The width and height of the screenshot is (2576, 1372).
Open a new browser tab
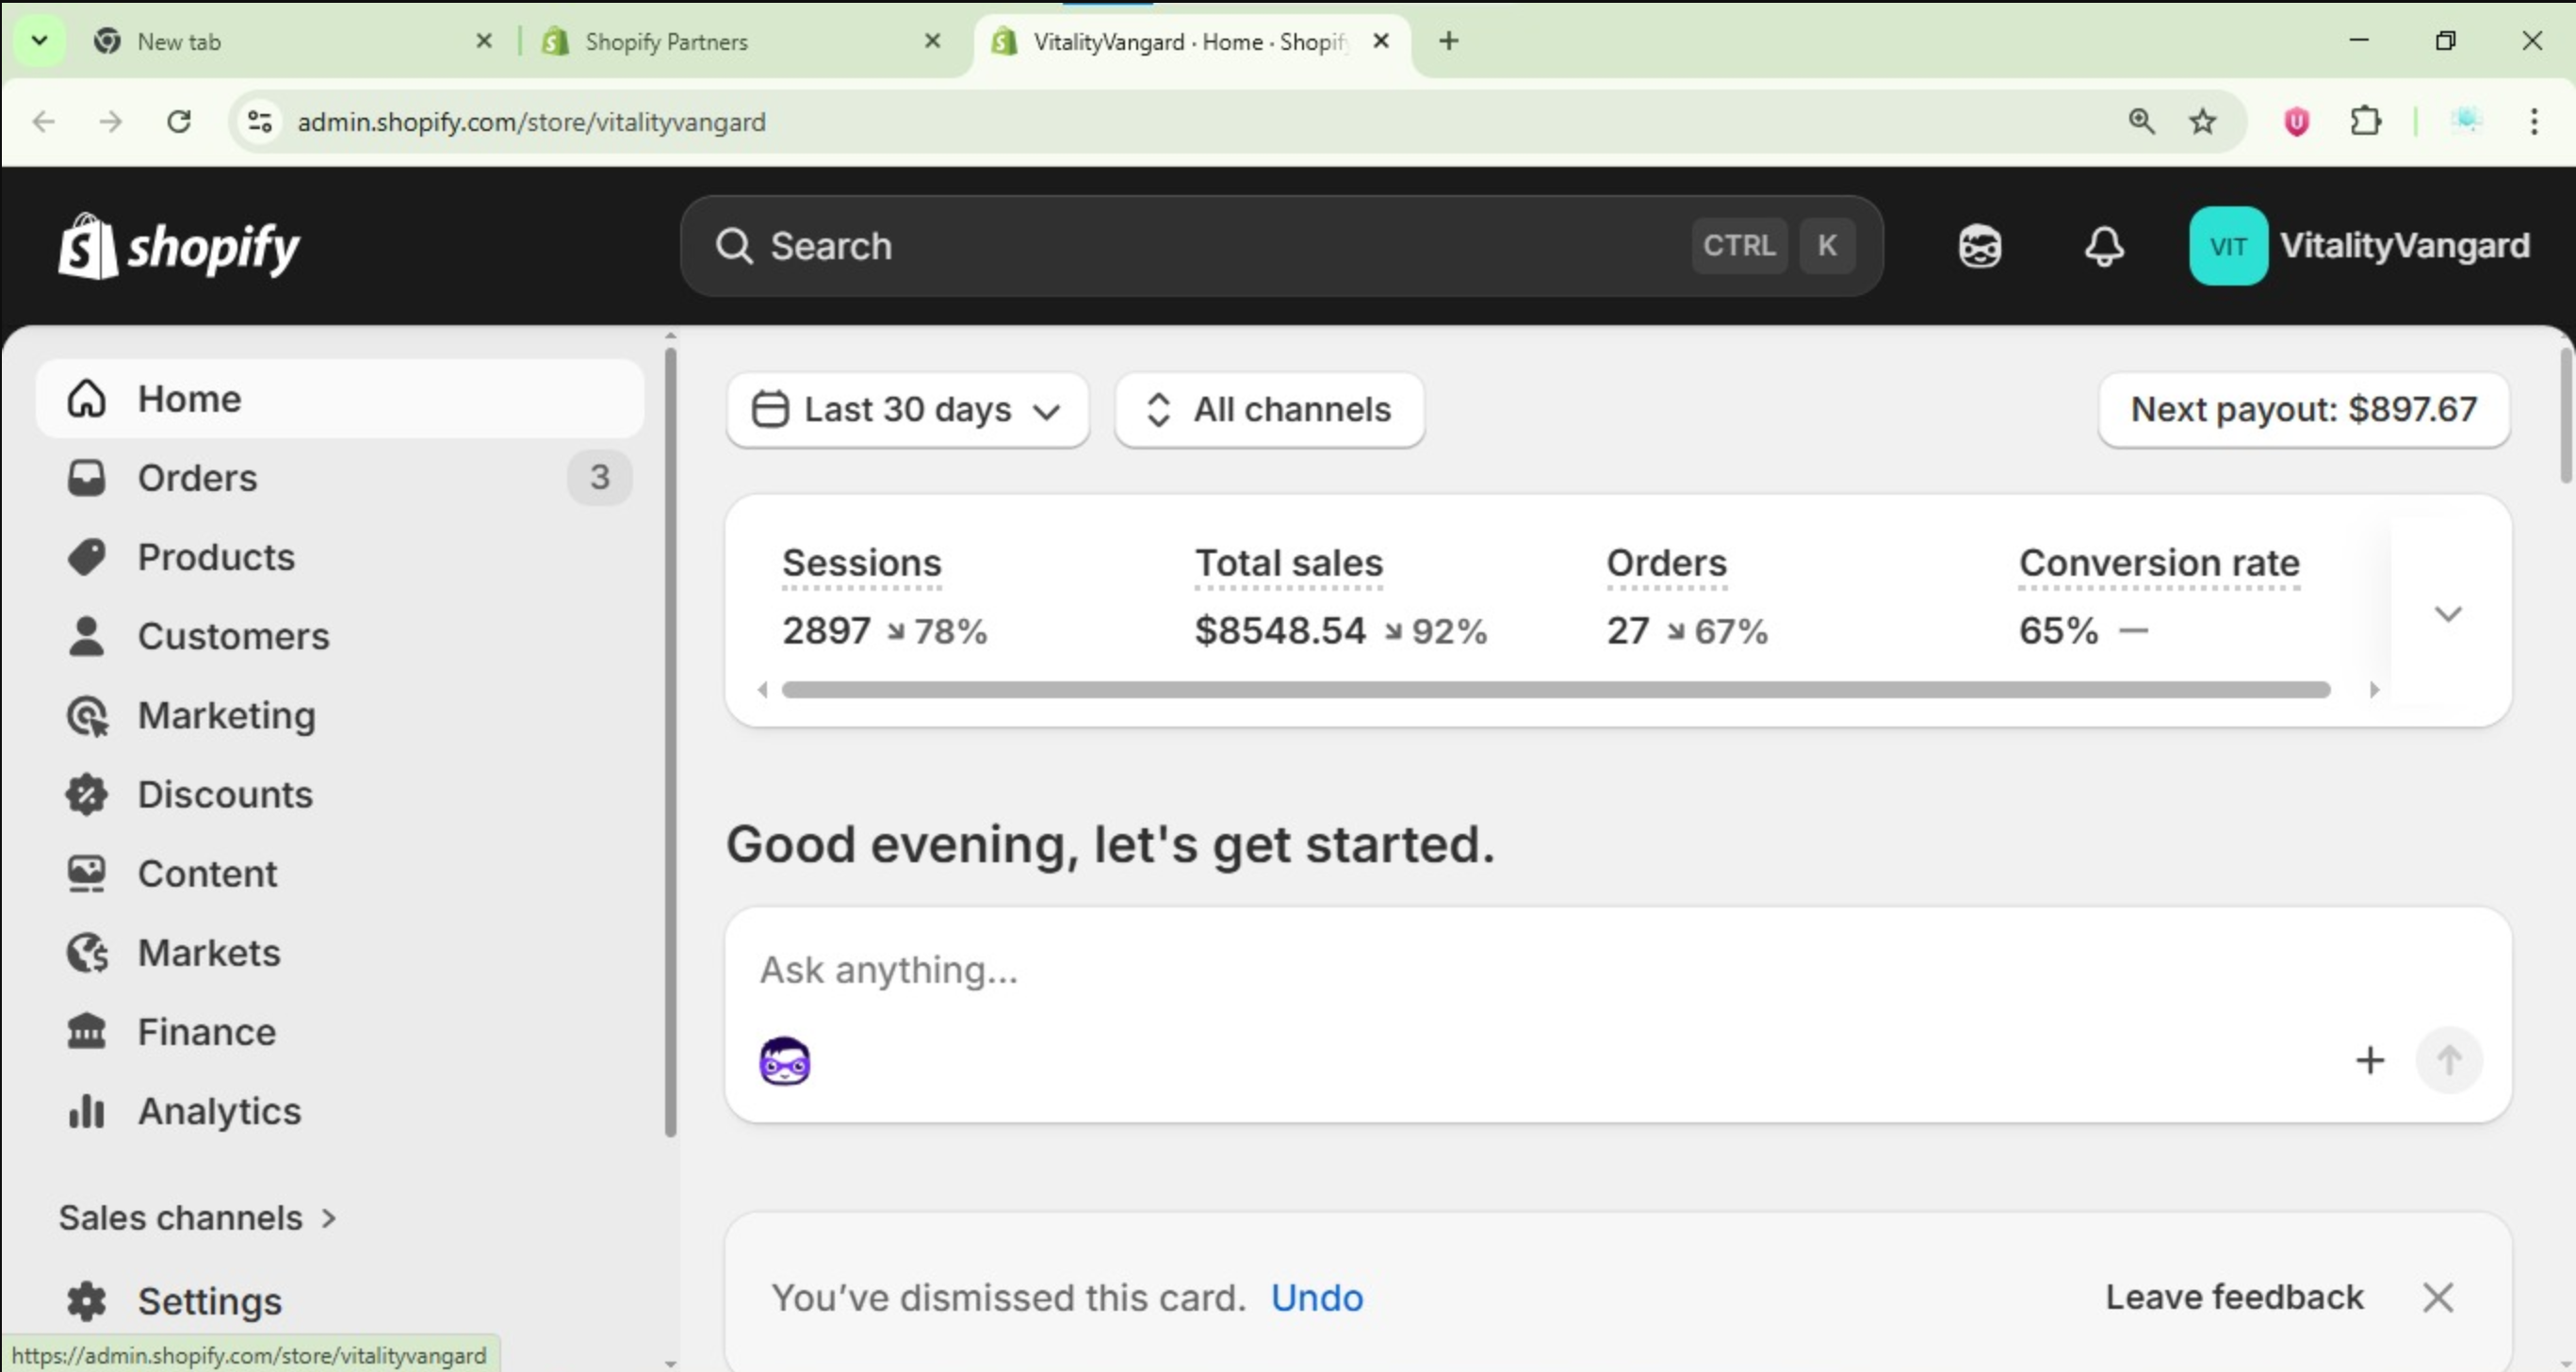pyautogui.click(x=1448, y=41)
